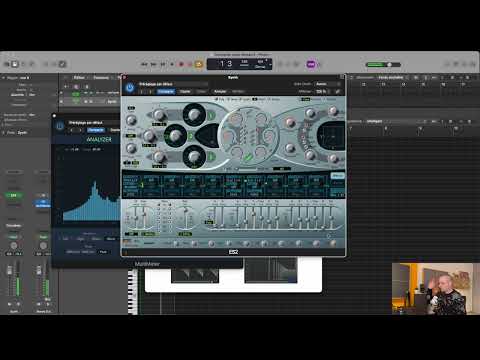Open the Side Chain dropdown in ES2 header
This screenshot has height=360, width=480.
click(x=328, y=84)
